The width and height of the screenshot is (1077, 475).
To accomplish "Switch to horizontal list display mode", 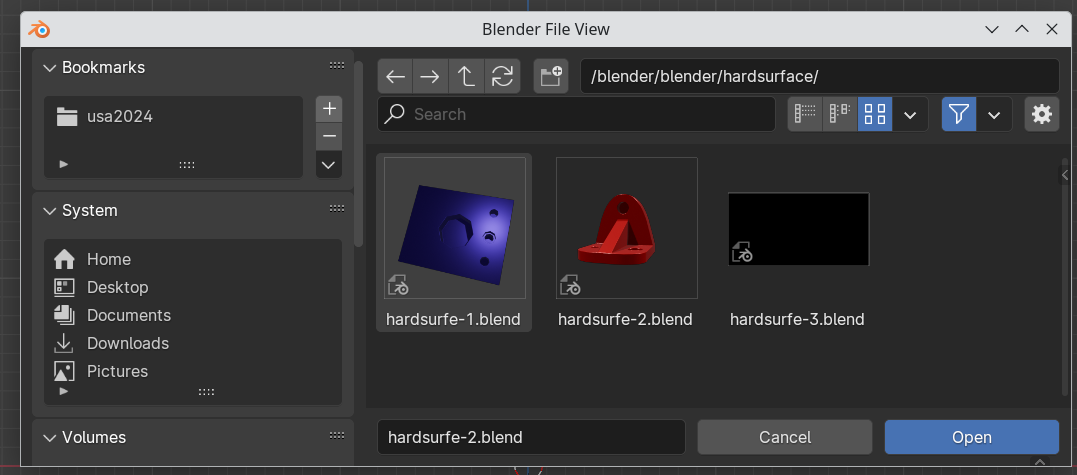I will click(840, 114).
